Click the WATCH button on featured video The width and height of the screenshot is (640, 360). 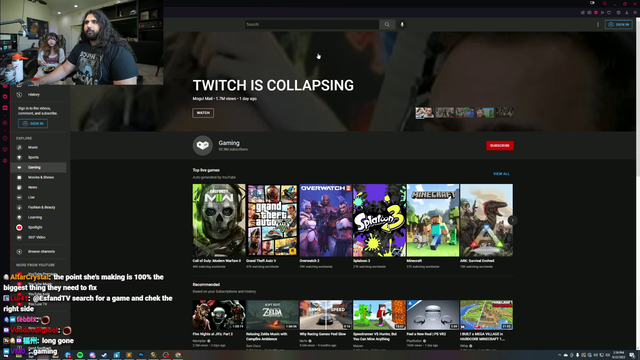[x=203, y=113]
